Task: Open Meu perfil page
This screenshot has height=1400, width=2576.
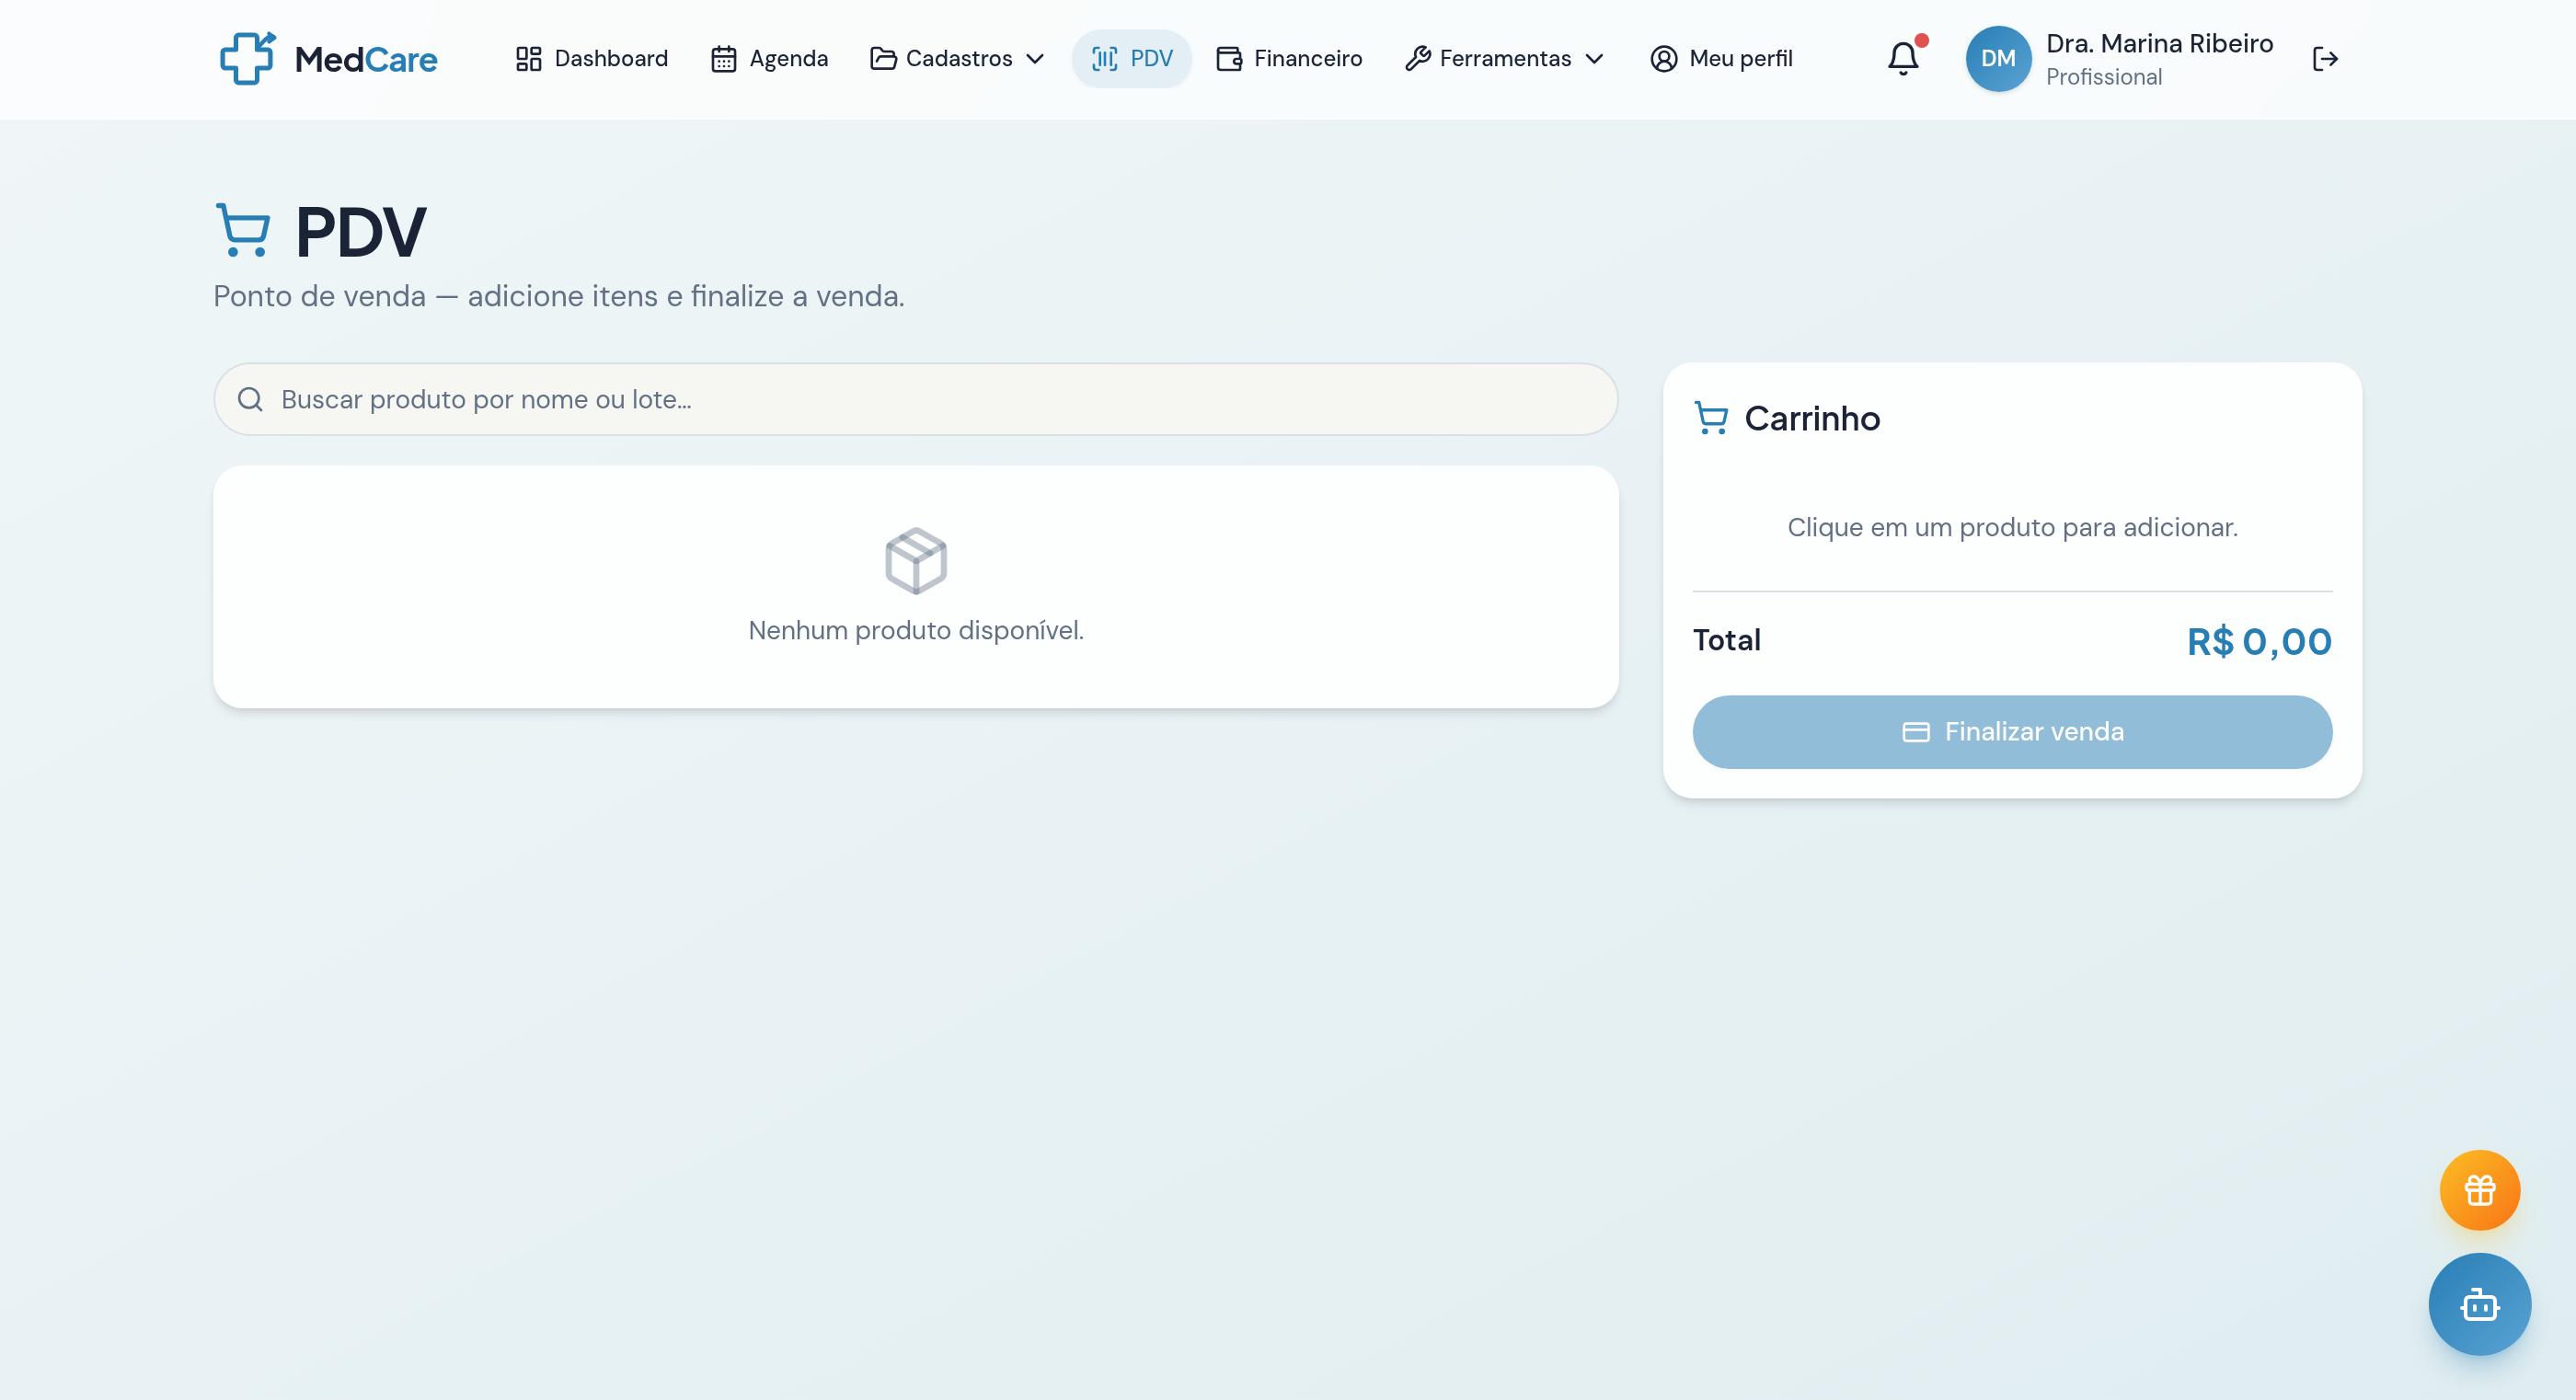Action: pyautogui.click(x=1721, y=59)
